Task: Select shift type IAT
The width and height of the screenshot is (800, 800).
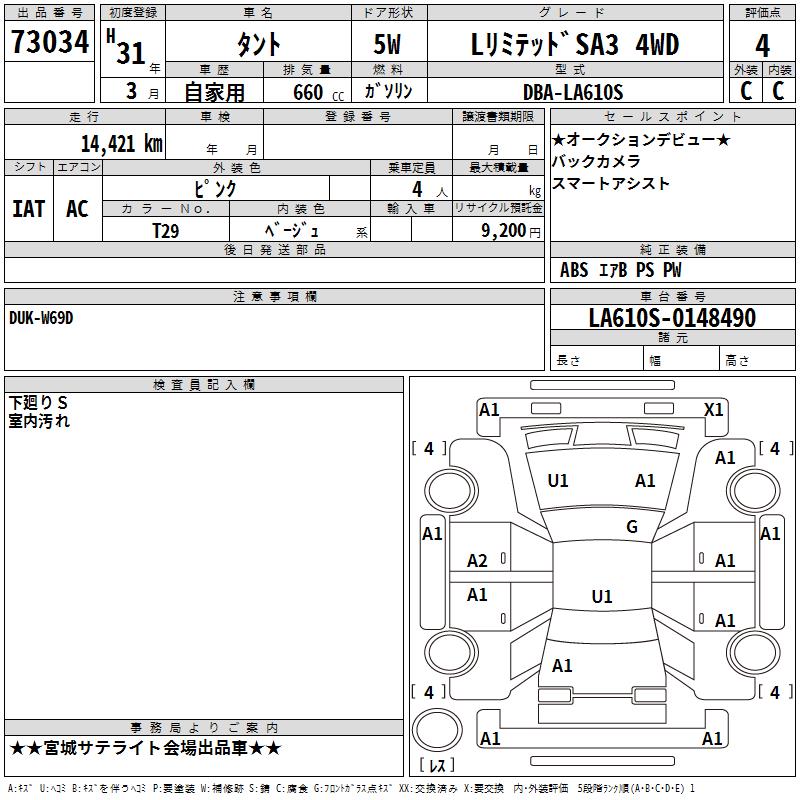Action: click(28, 209)
